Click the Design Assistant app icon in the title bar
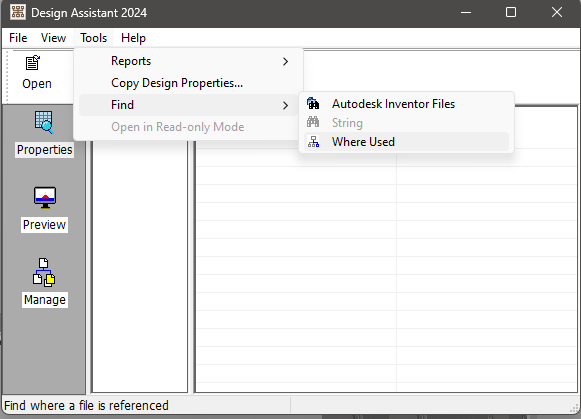581x419 pixels. click(x=18, y=12)
